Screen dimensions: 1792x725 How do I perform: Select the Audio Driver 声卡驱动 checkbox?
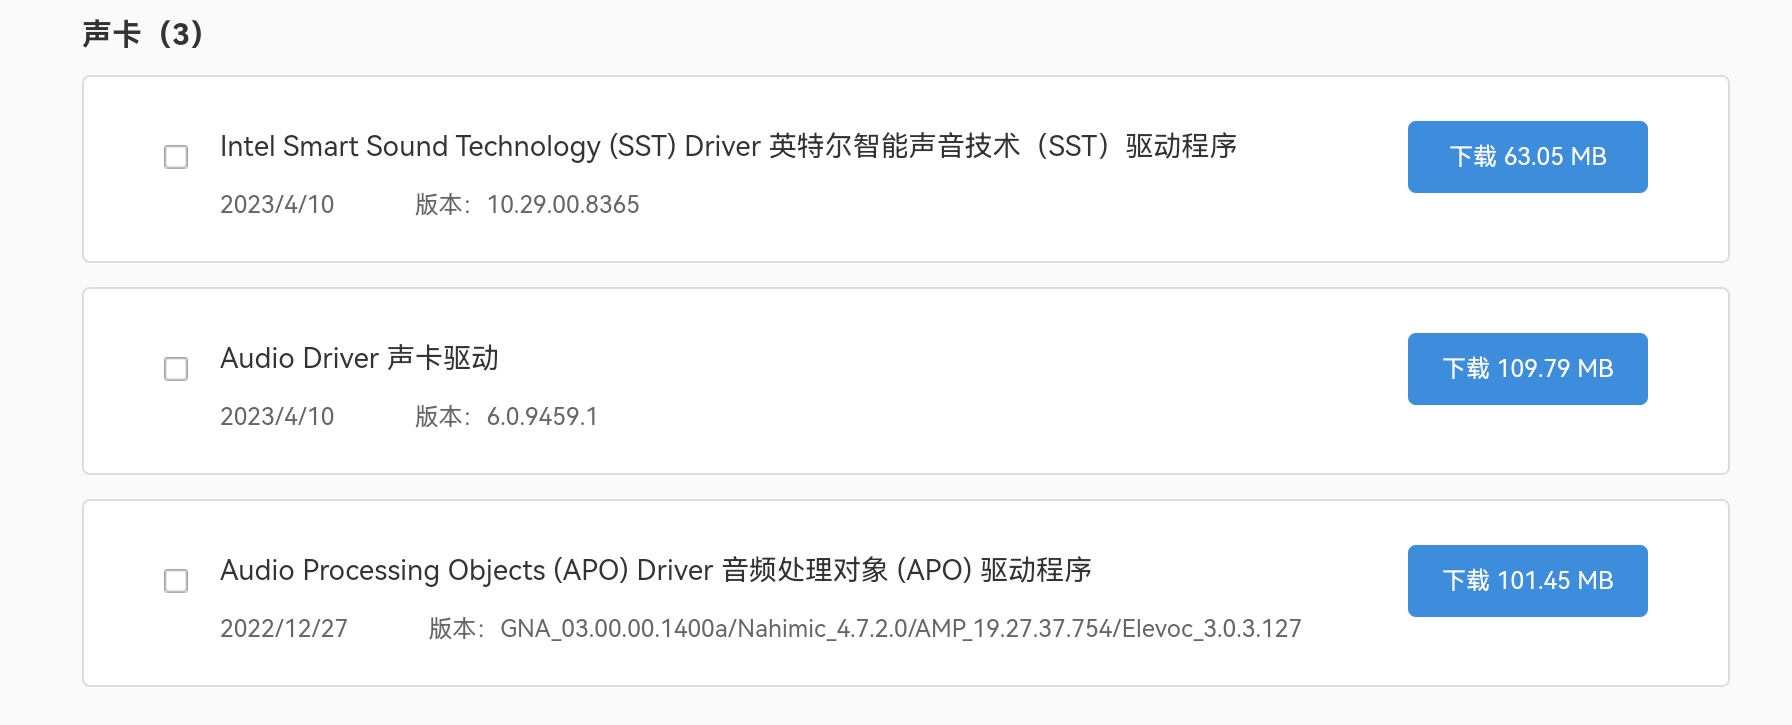point(176,369)
